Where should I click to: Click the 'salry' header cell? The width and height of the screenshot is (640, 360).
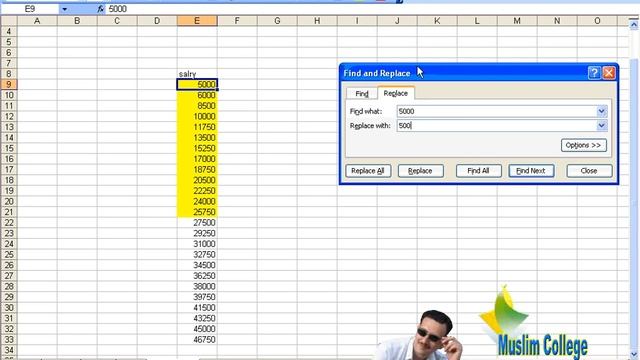tap(197, 74)
